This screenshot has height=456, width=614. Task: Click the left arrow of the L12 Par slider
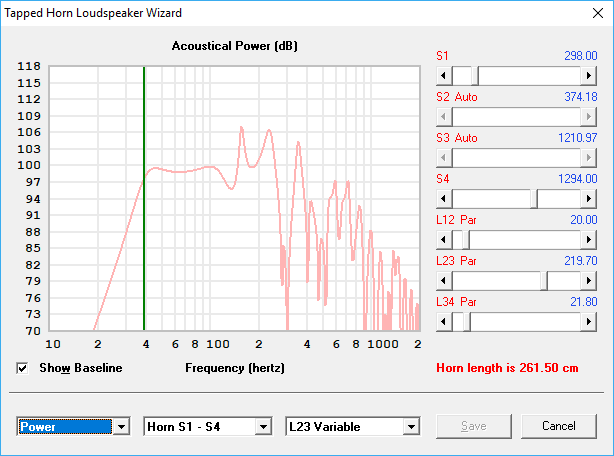[444, 240]
